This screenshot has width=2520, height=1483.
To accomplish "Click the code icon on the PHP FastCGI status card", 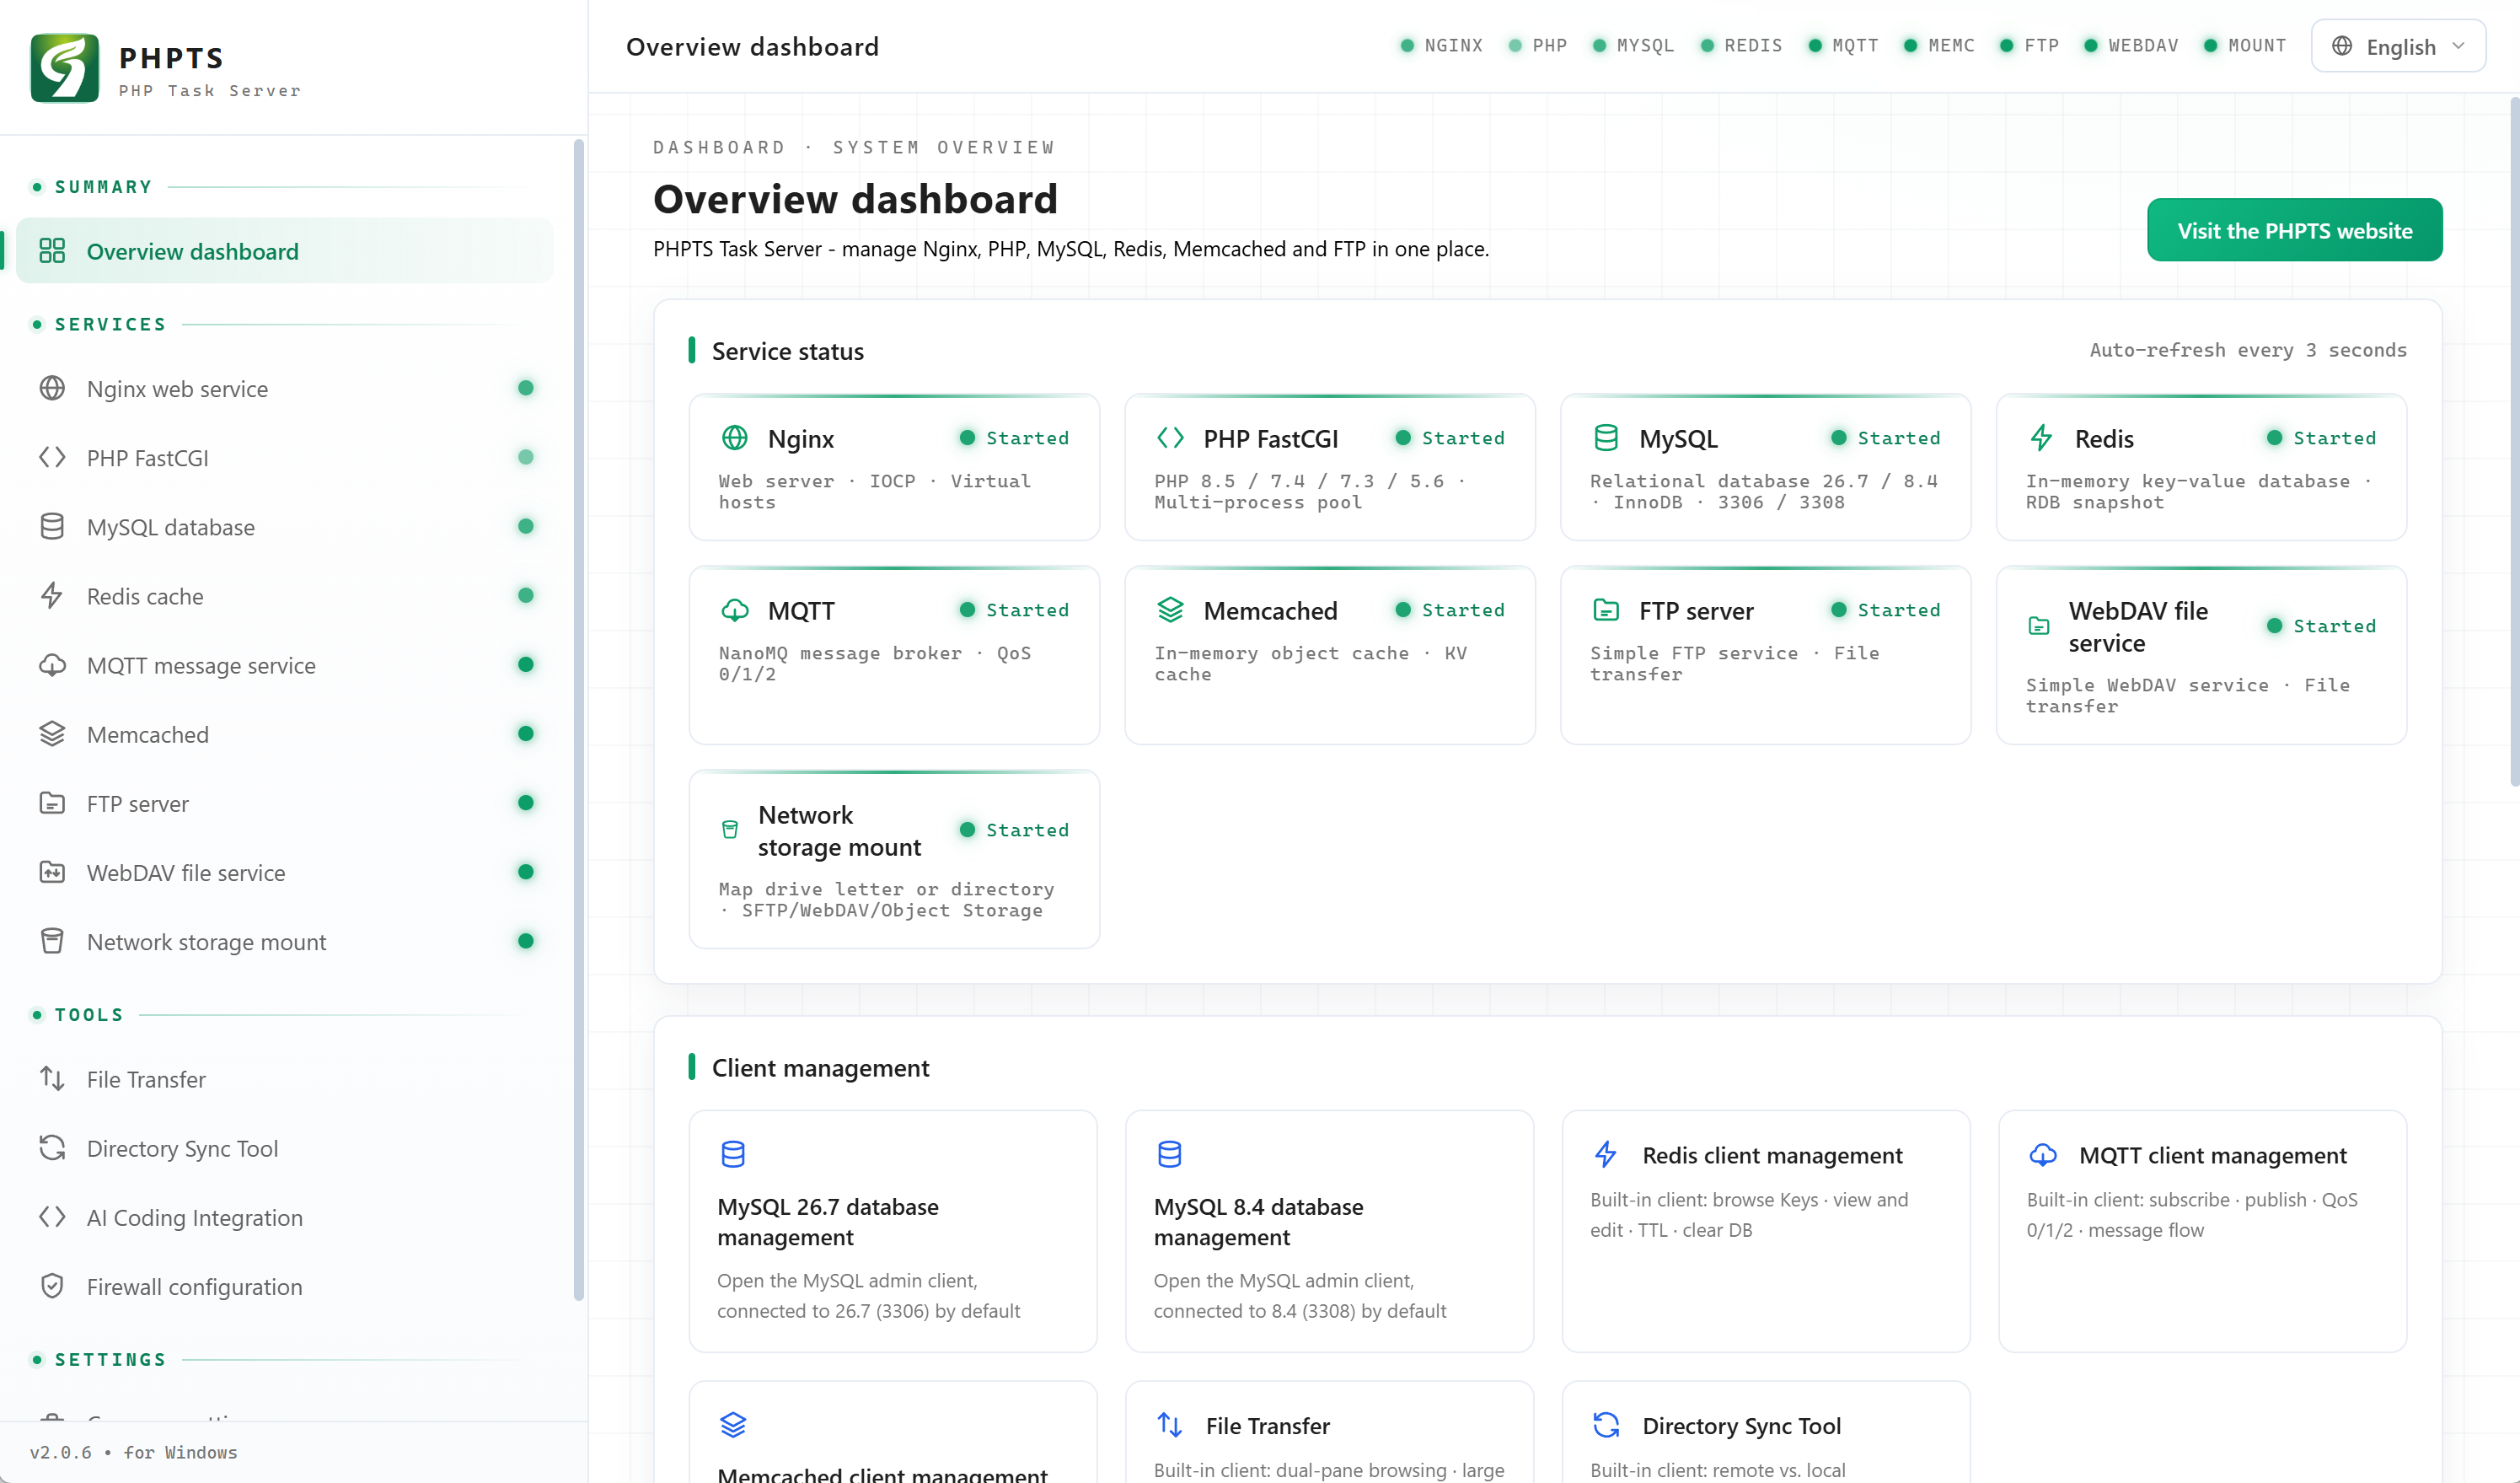I will point(1170,438).
